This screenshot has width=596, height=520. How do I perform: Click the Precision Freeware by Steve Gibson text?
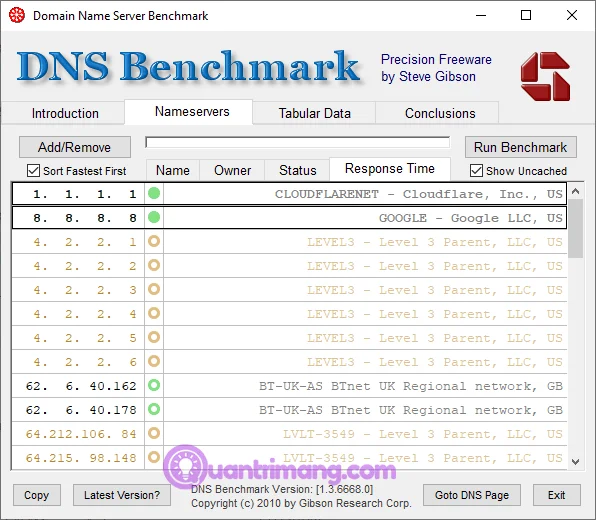(x=436, y=68)
